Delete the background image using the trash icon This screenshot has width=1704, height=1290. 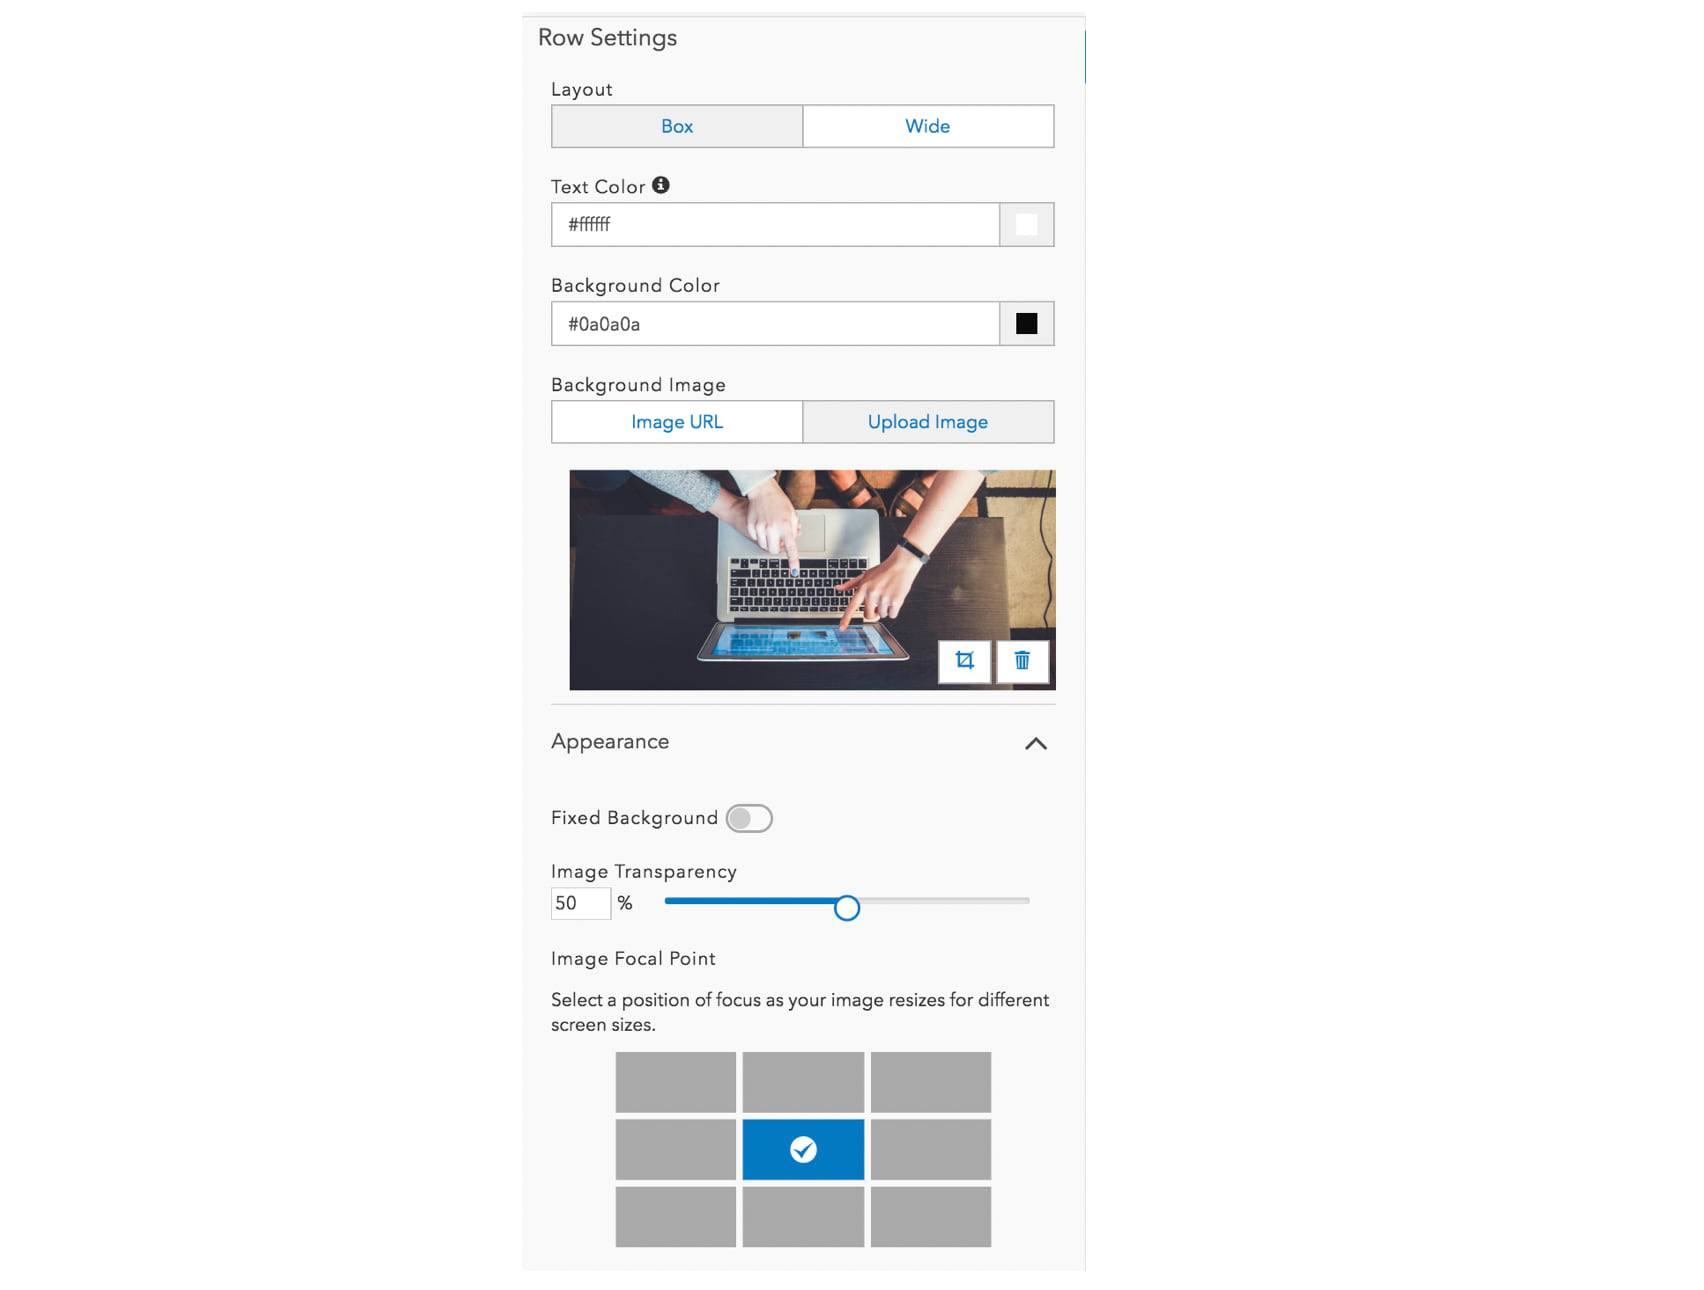[1022, 661]
